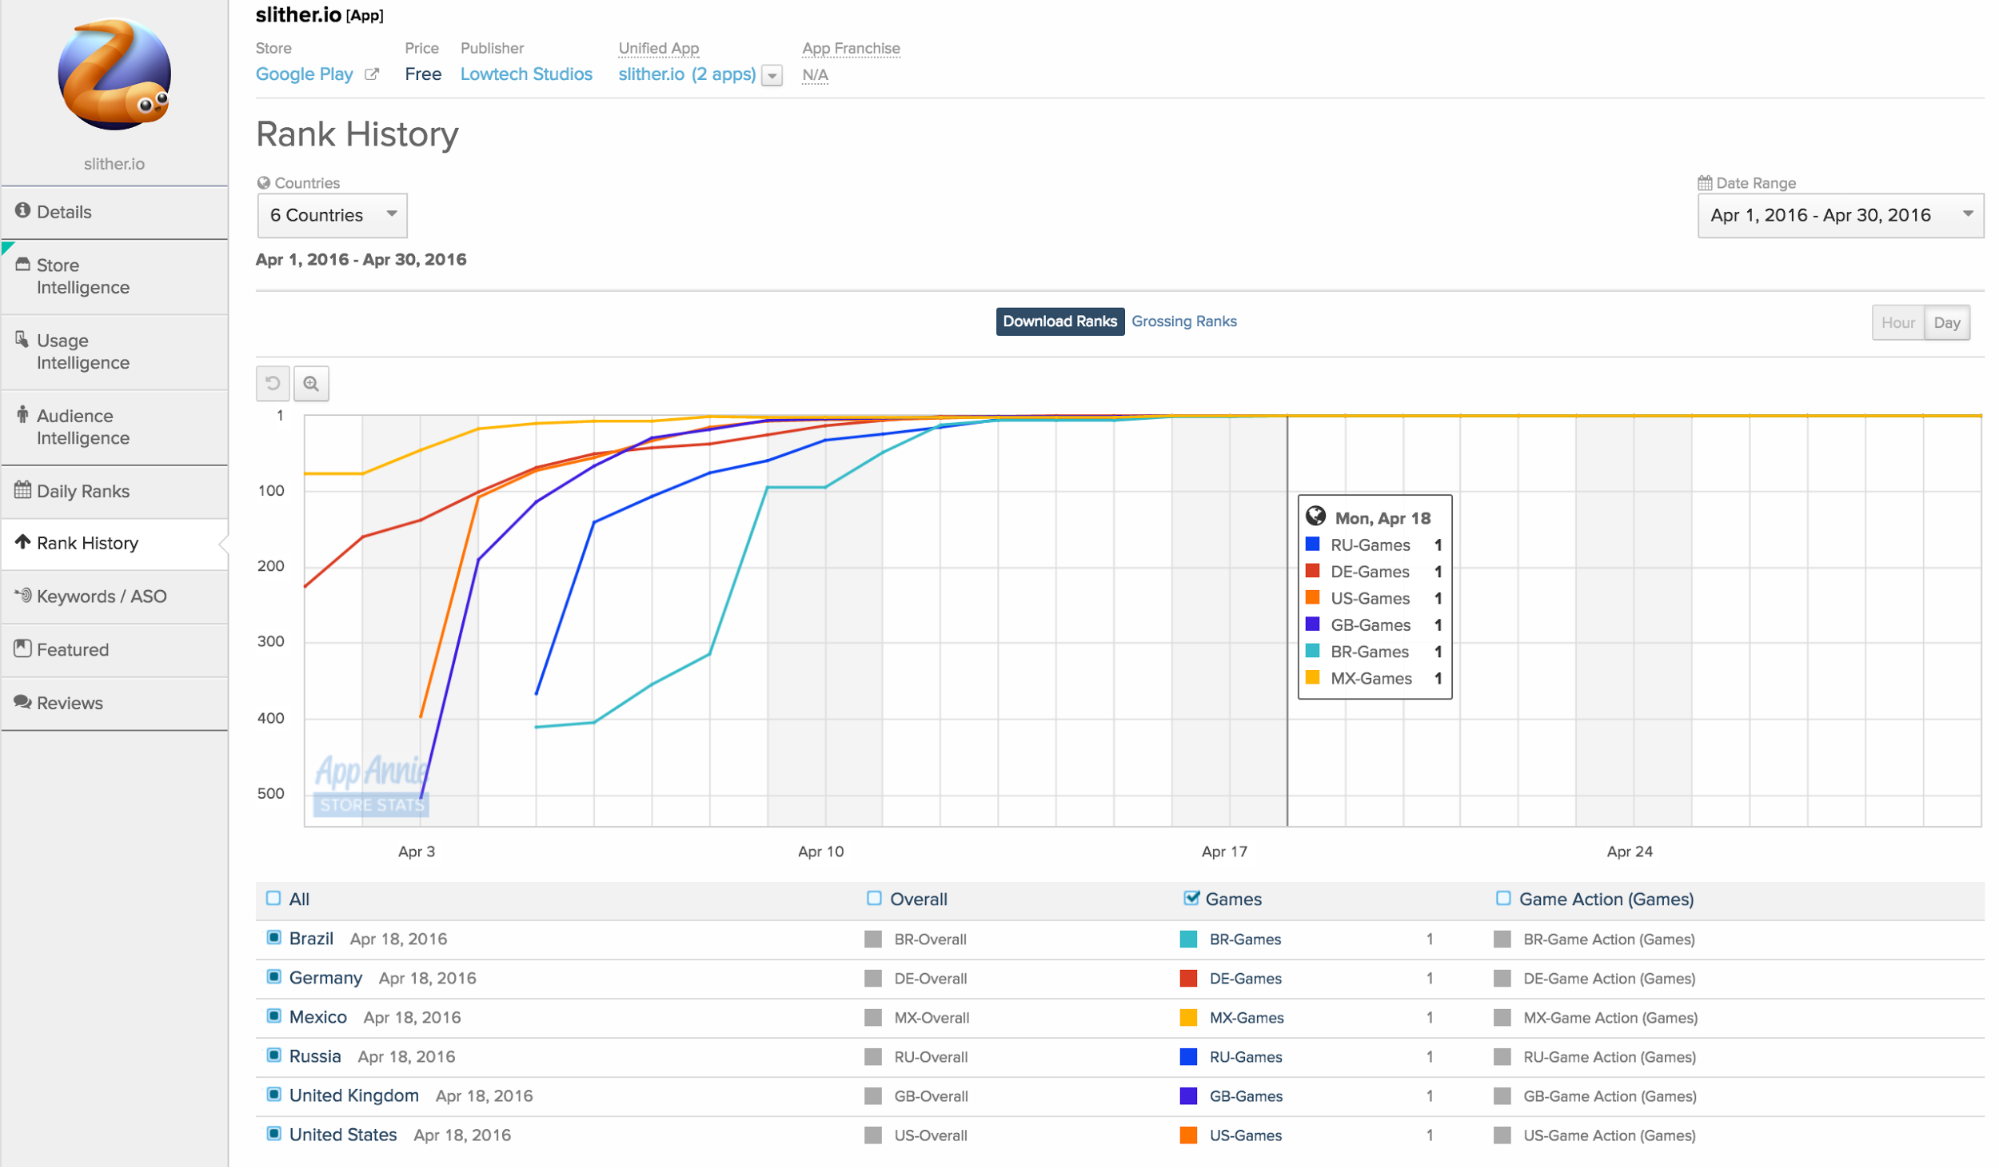Open the 6 Countries dropdown
The width and height of the screenshot is (1999, 1168).
[332, 215]
